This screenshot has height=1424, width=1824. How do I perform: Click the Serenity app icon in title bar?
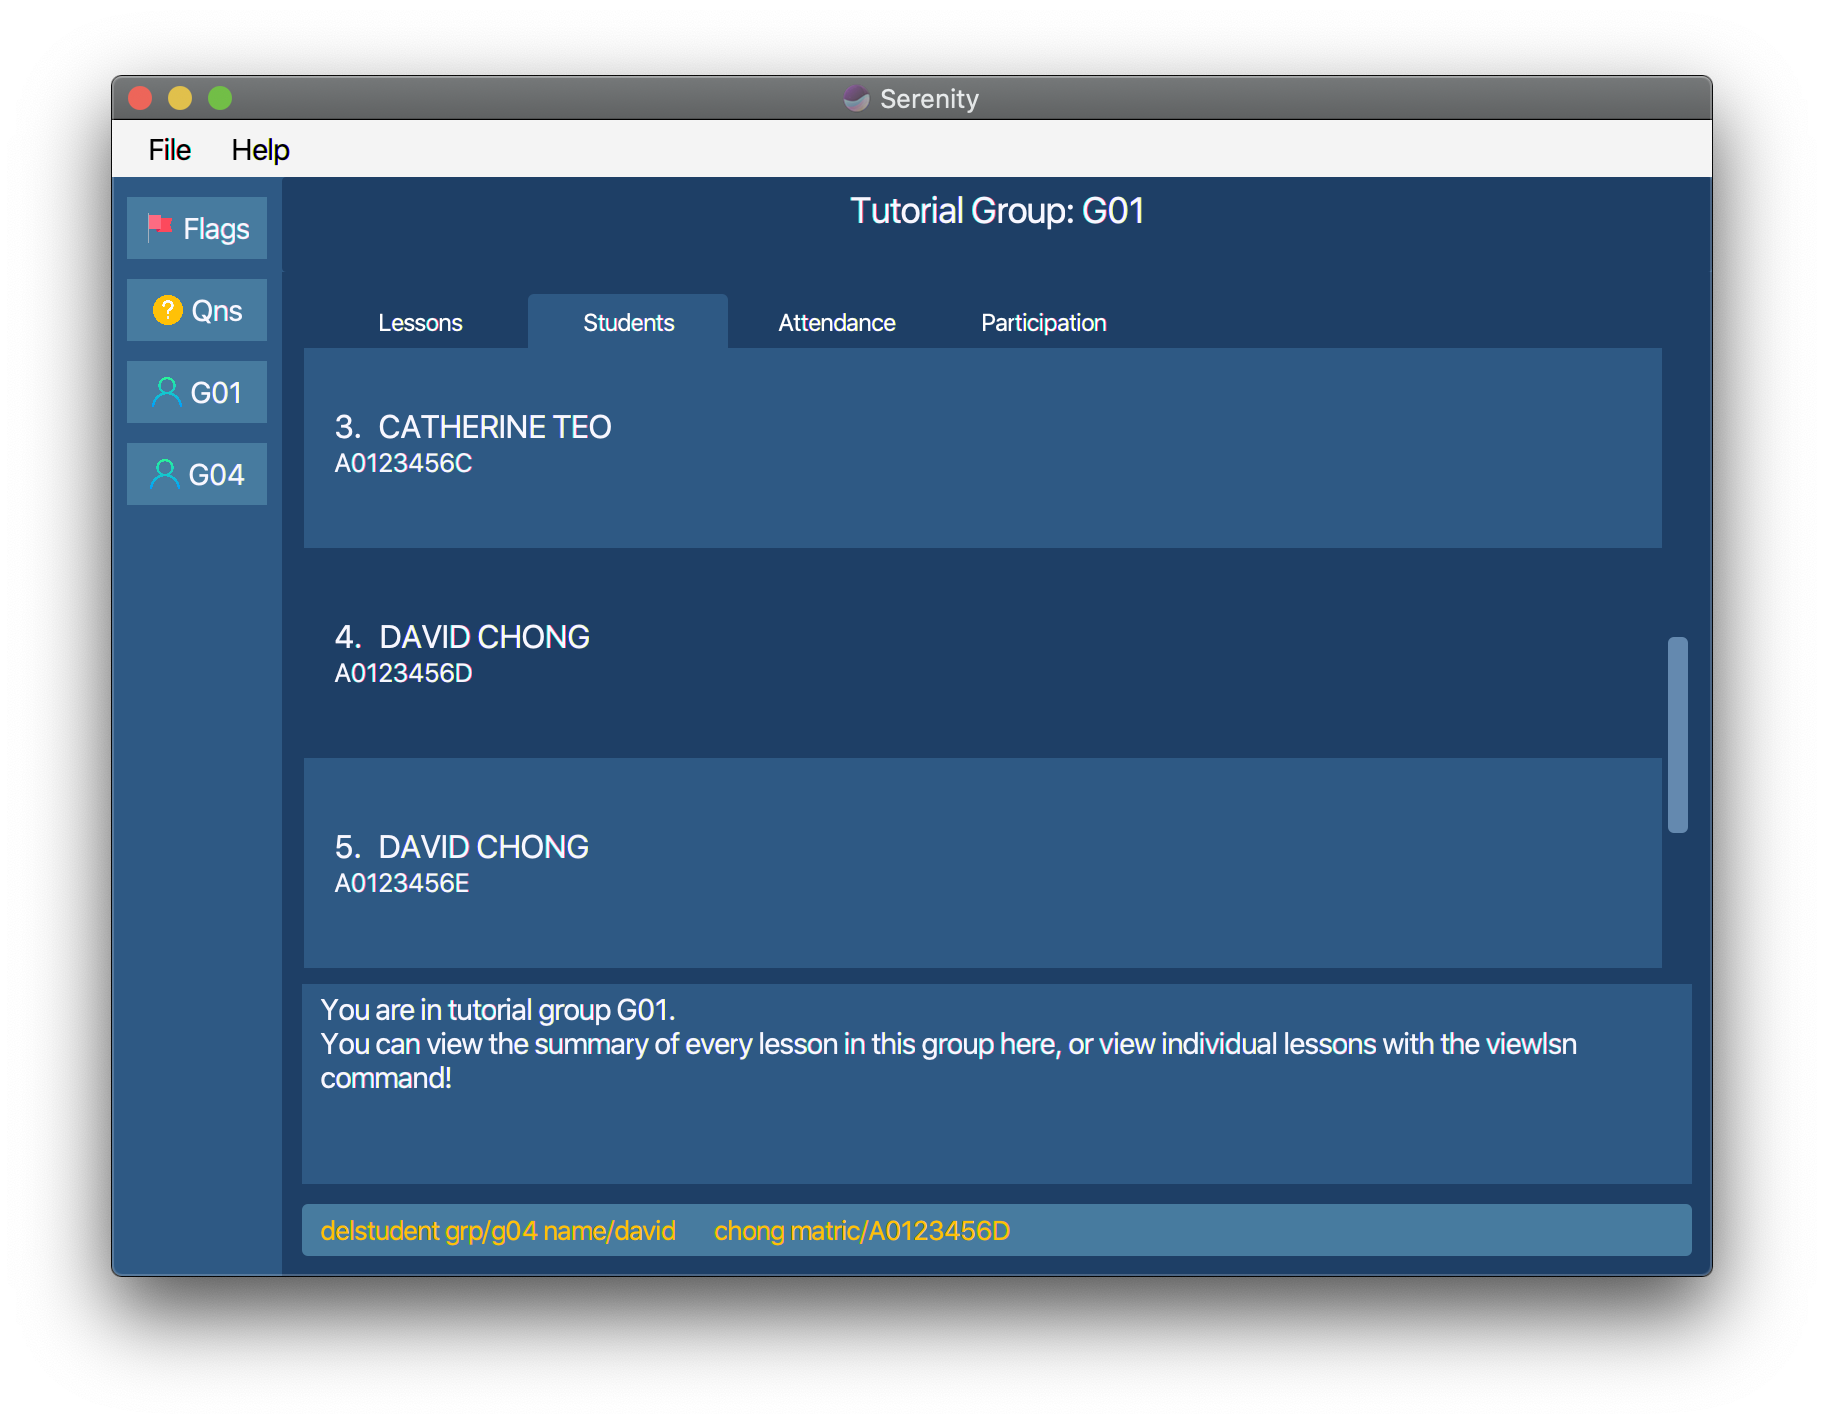point(856,98)
